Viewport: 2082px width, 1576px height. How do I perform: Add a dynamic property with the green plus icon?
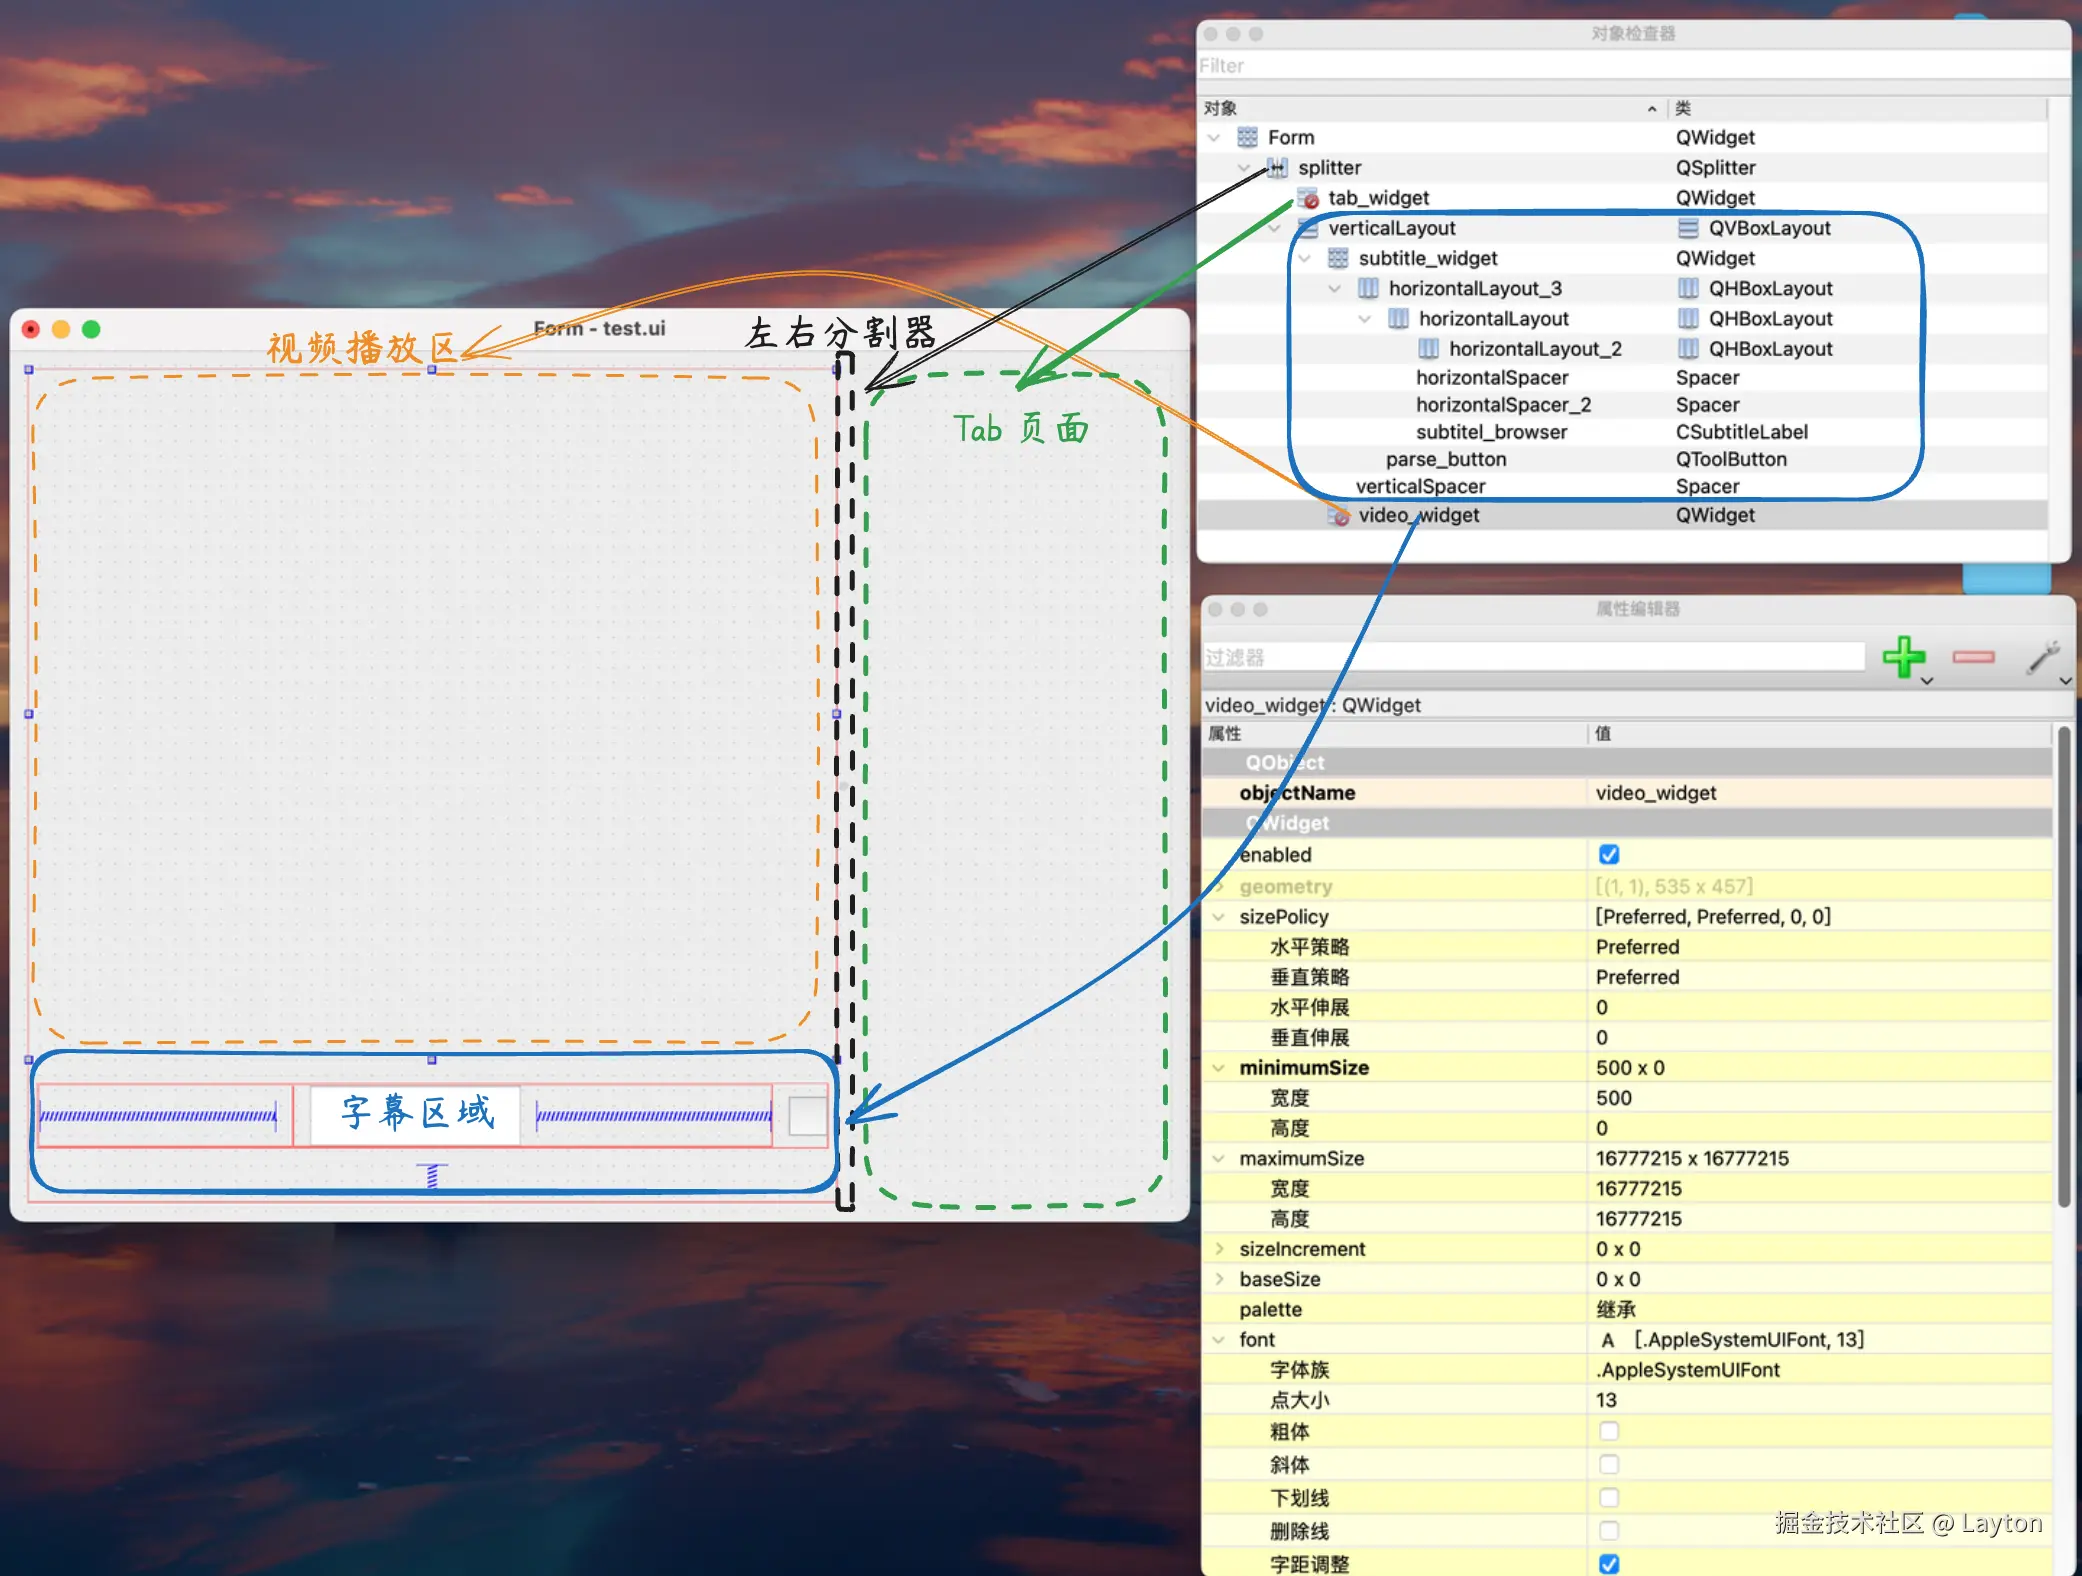tap(1904, 657)
